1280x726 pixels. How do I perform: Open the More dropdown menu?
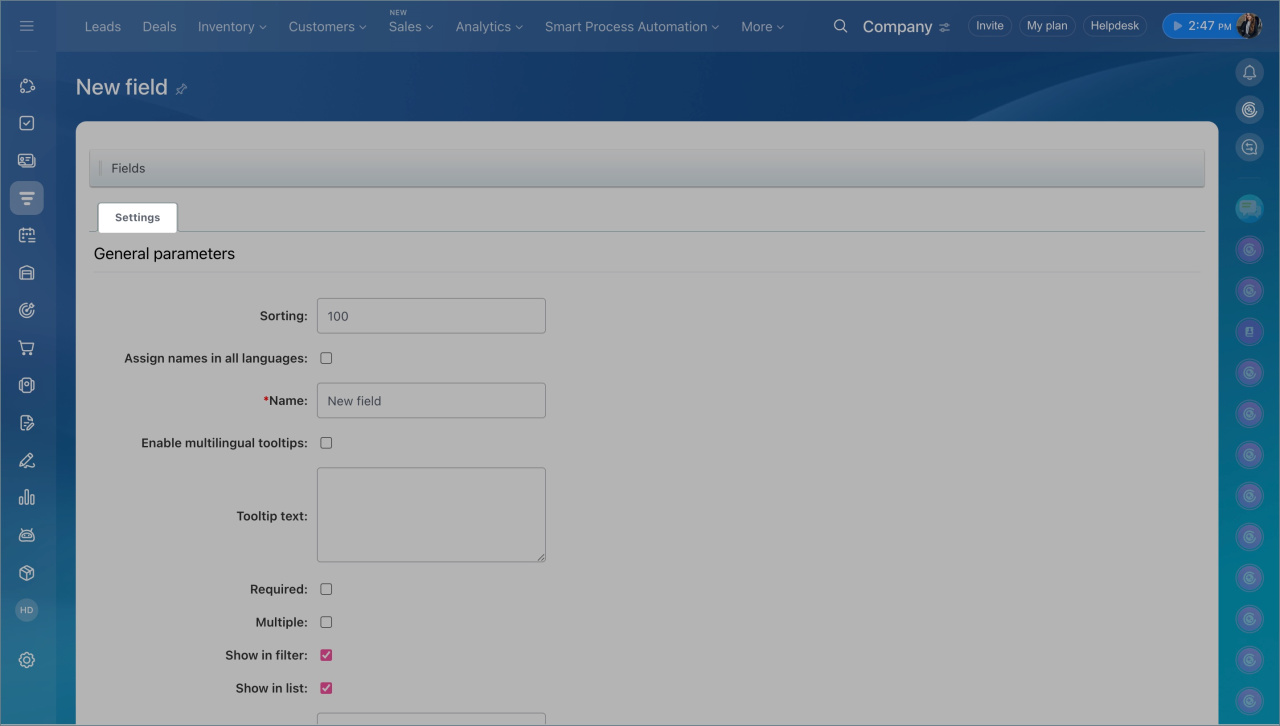click(762, 27)
